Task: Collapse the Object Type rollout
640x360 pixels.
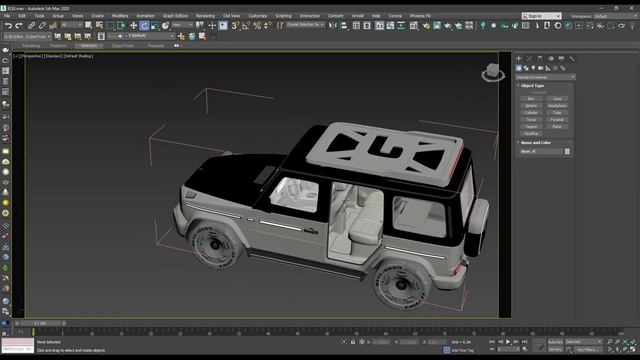Action: (532, 86)
